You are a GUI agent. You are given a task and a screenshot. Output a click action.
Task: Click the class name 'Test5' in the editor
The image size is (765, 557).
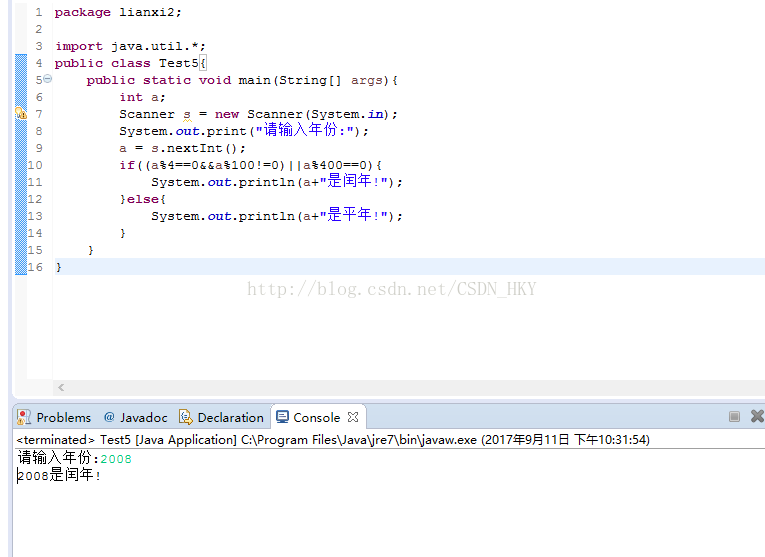(x=179, y=63)
